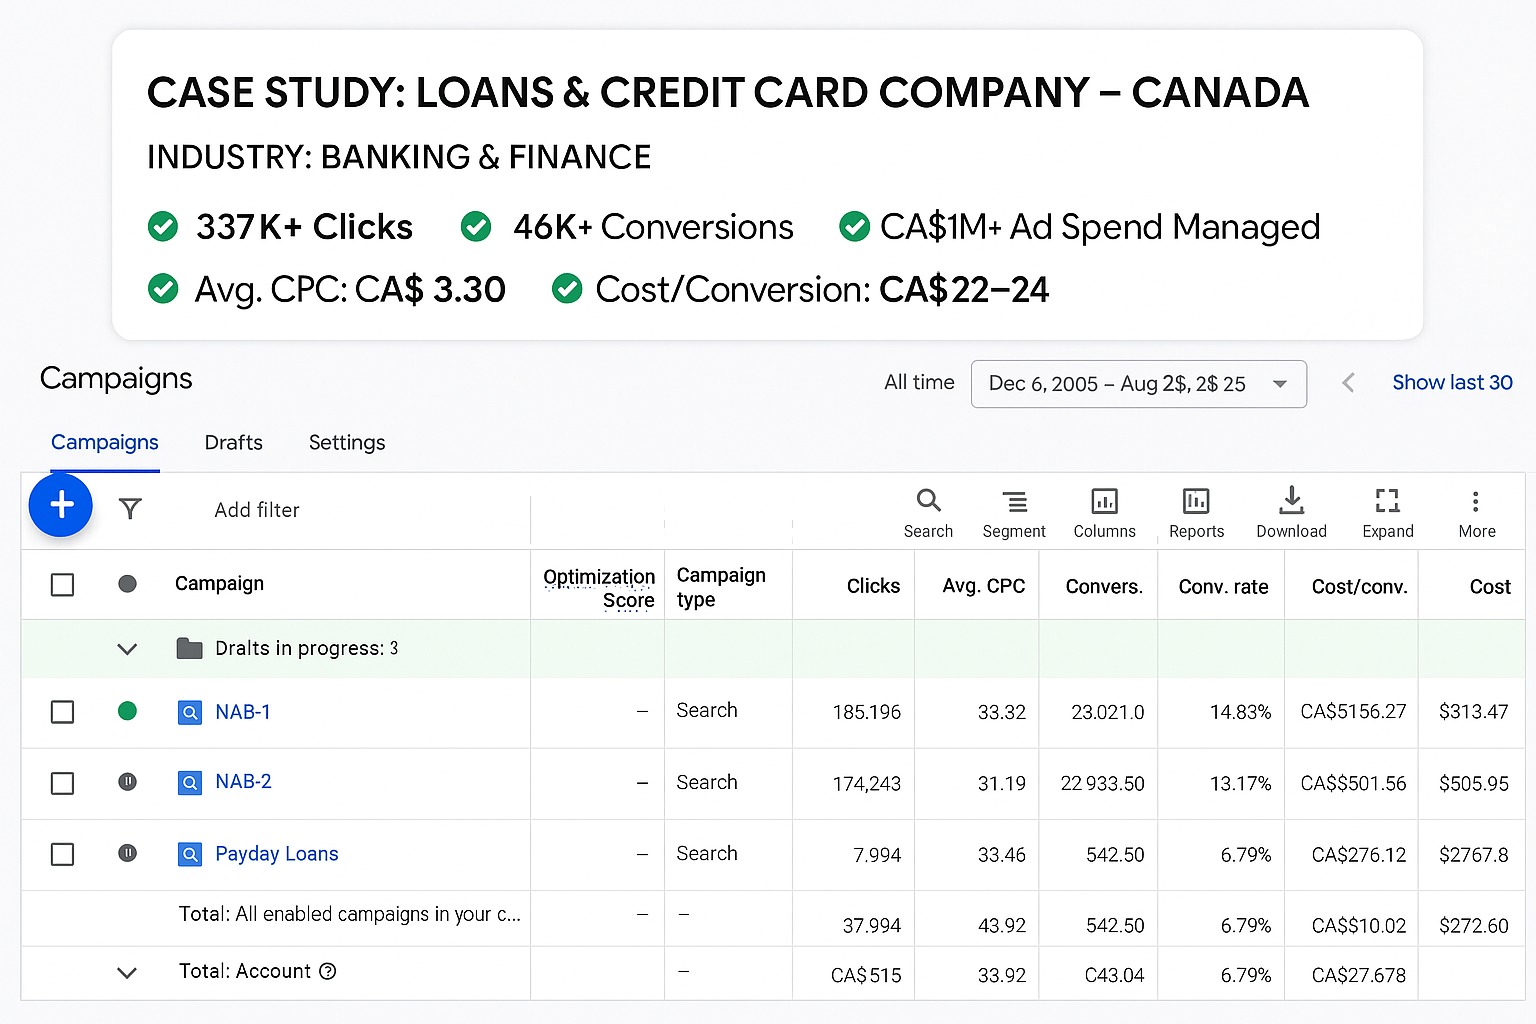The height and width of the screenshot is (1024, 1536).
Task: Click the Total All enabled campaigns row label
Action: tap(349, 914)
